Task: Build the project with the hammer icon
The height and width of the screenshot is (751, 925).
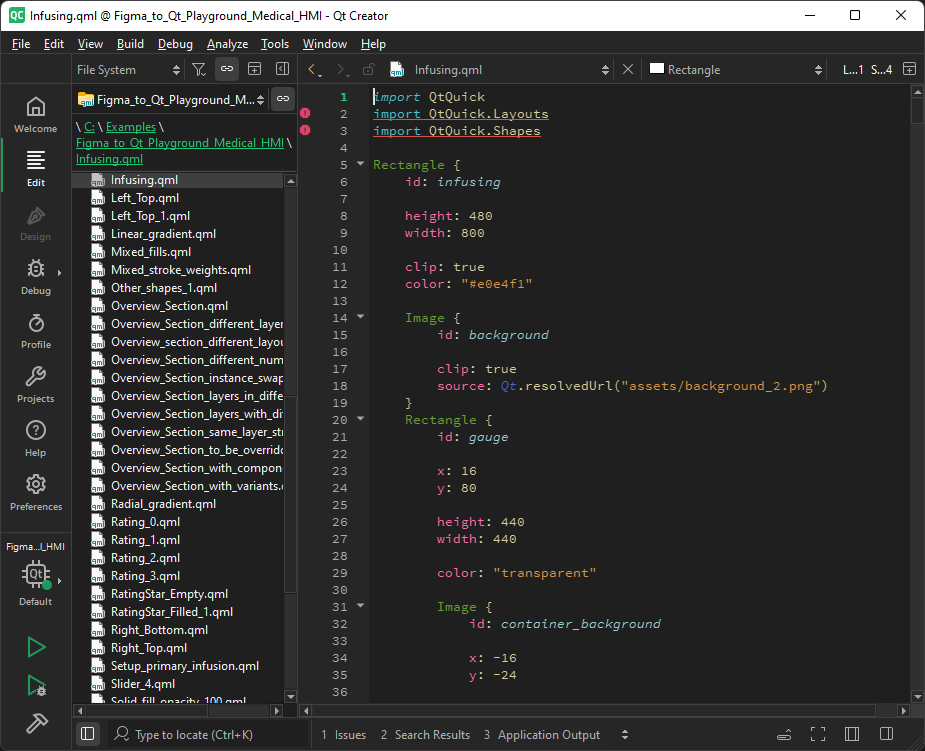Action: 36,723
